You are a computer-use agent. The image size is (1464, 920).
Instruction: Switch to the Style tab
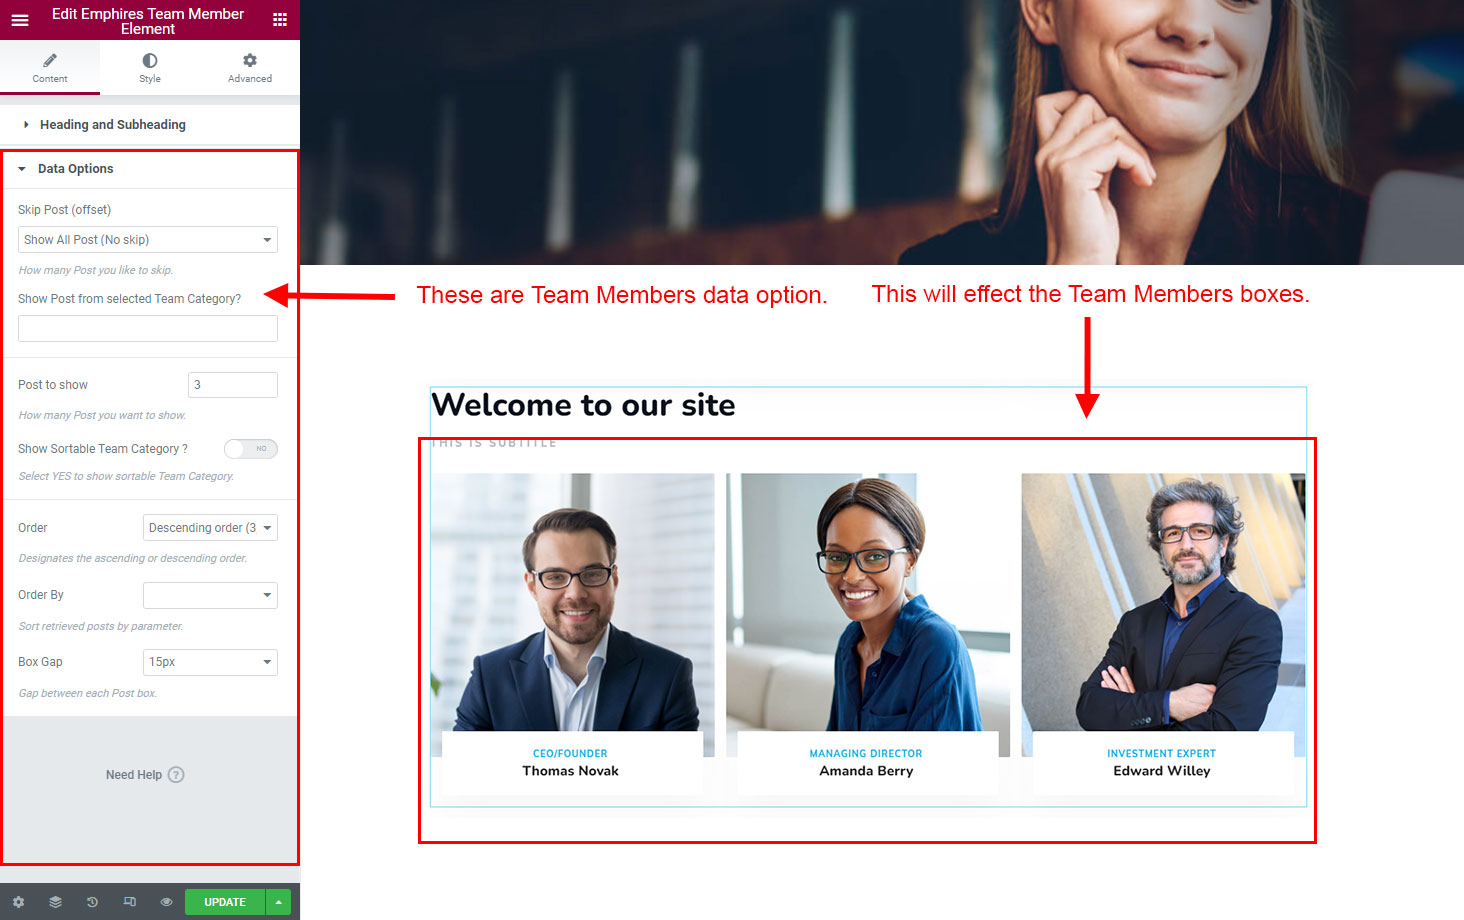pos(150,68)
